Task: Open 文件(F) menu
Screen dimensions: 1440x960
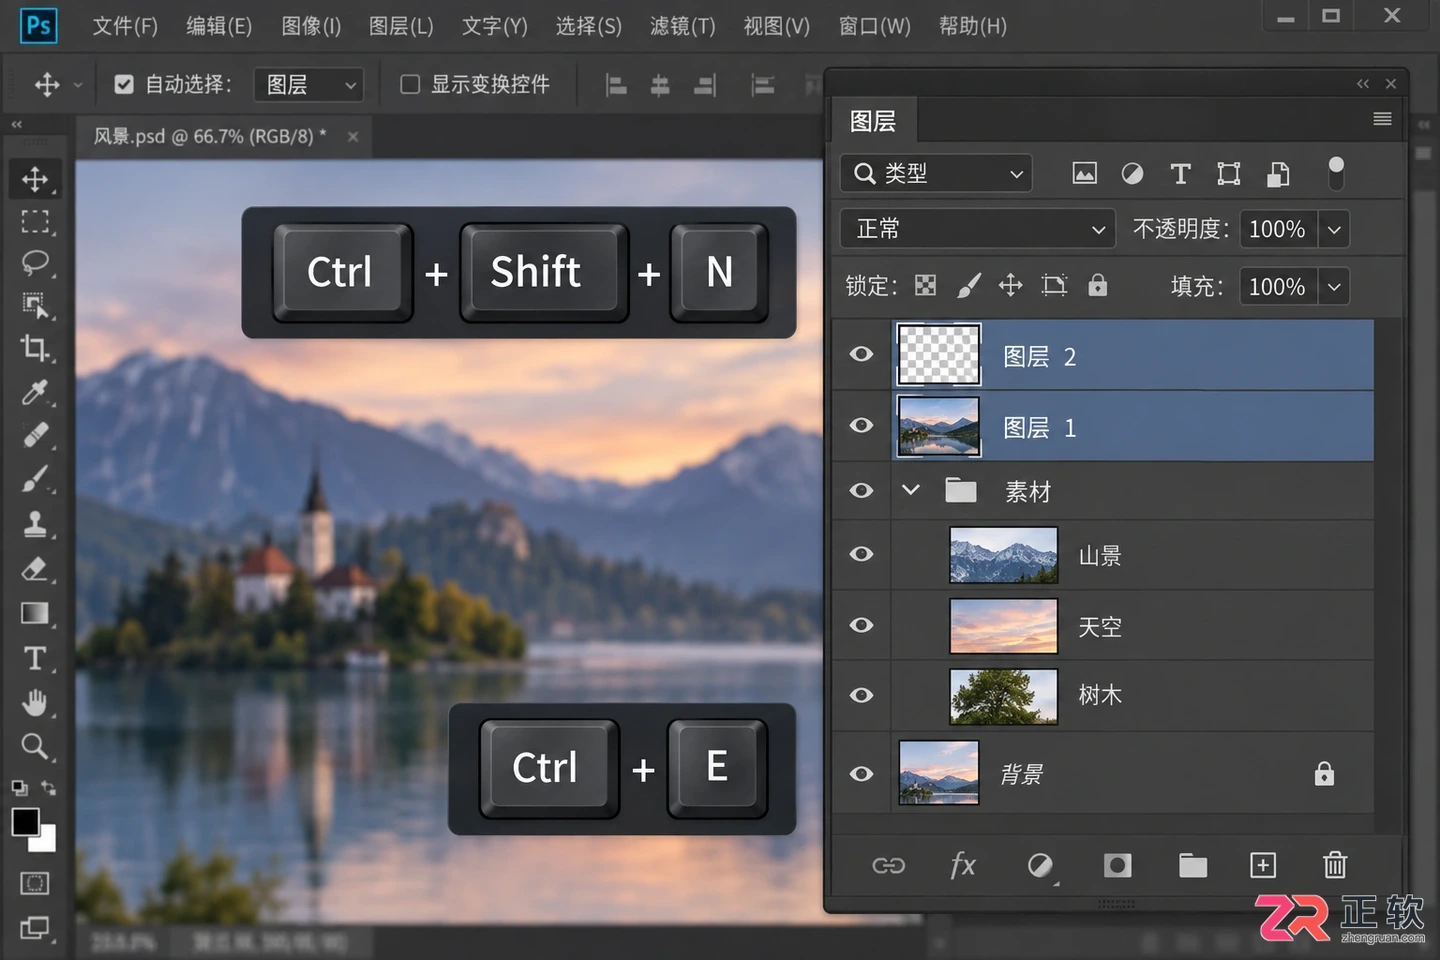Action: point(125,26)
